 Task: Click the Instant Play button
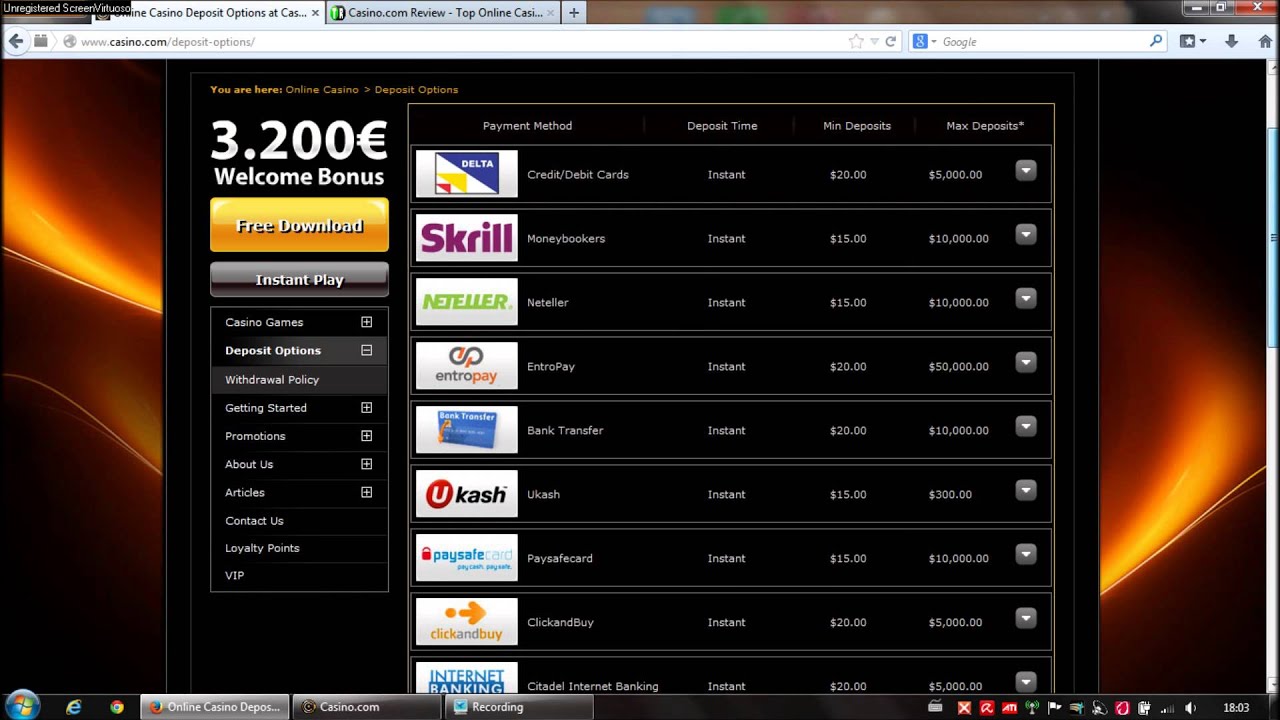[299, 280]
